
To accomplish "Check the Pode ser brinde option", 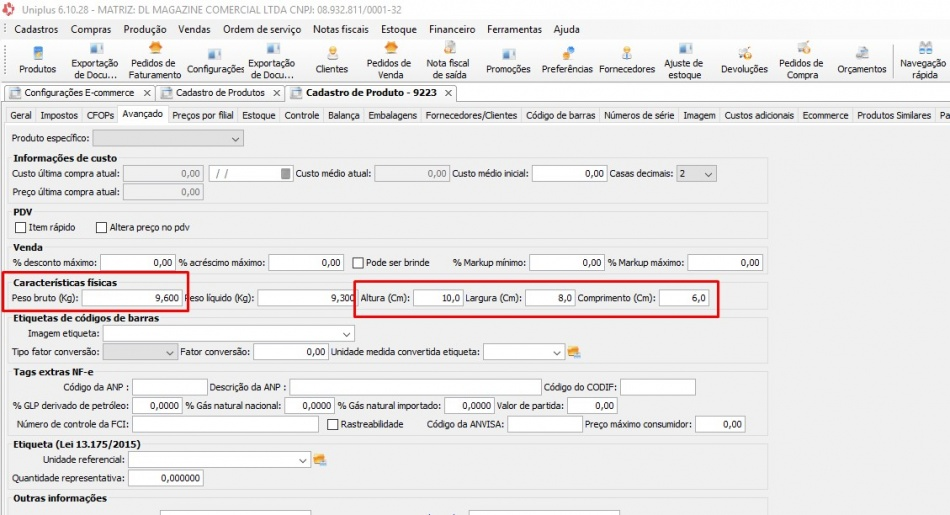I will [x=358, y=263].
